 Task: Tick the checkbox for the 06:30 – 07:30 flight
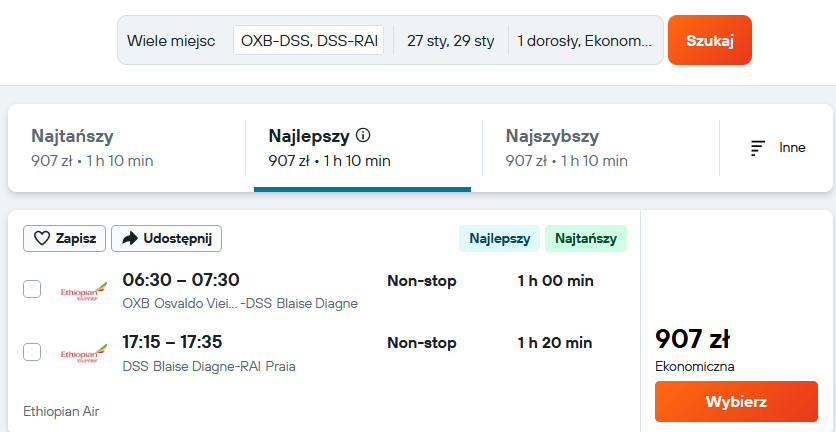pos(32,290)
